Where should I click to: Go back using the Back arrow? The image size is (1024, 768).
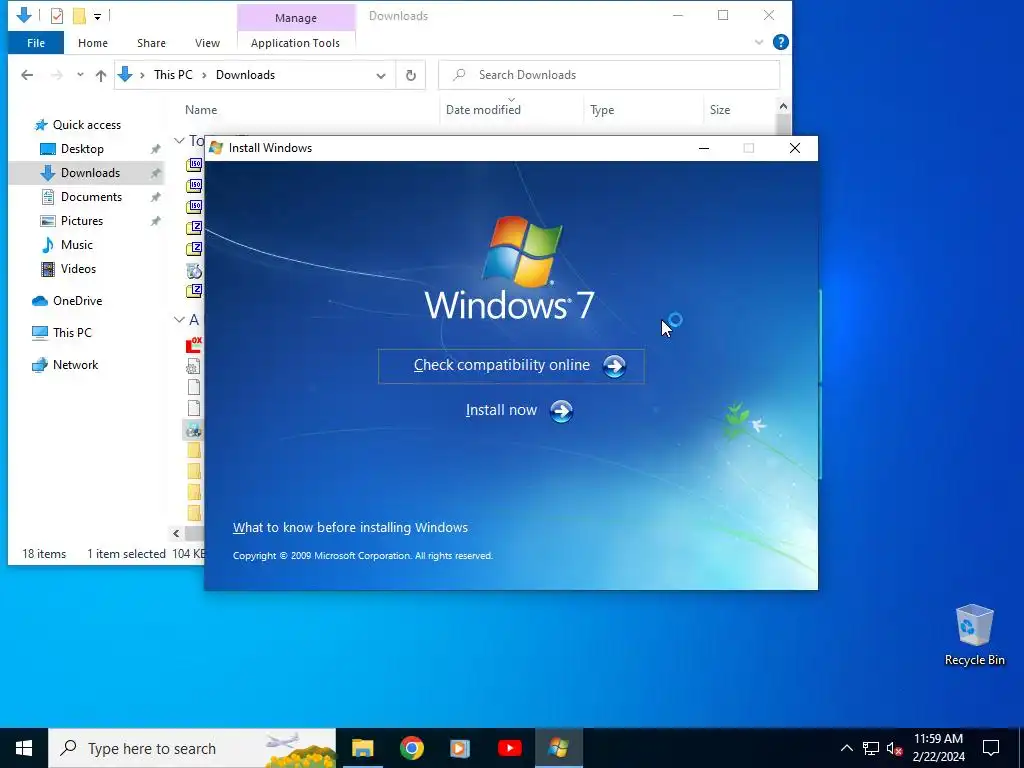(x=27, y=75)
